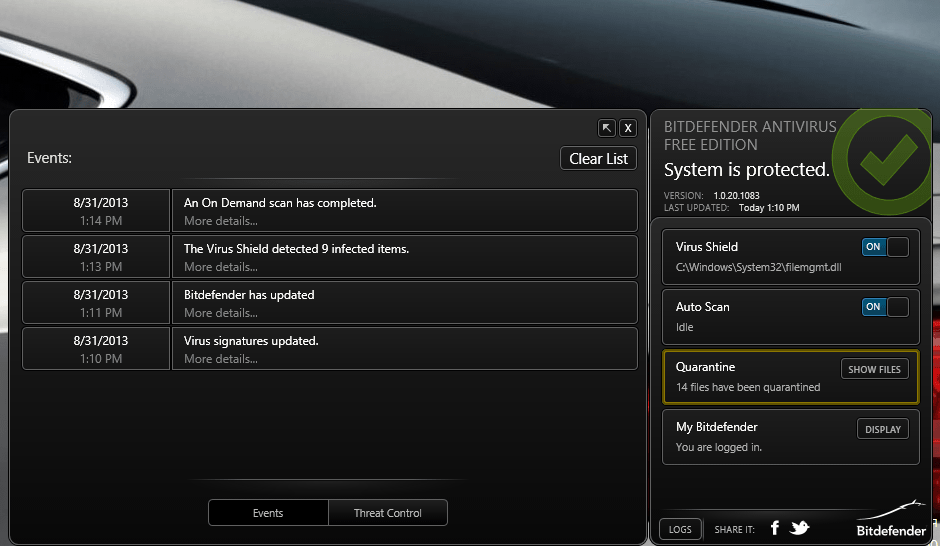Clear the events list
This screenshot has height=546, width=940.
598,159
